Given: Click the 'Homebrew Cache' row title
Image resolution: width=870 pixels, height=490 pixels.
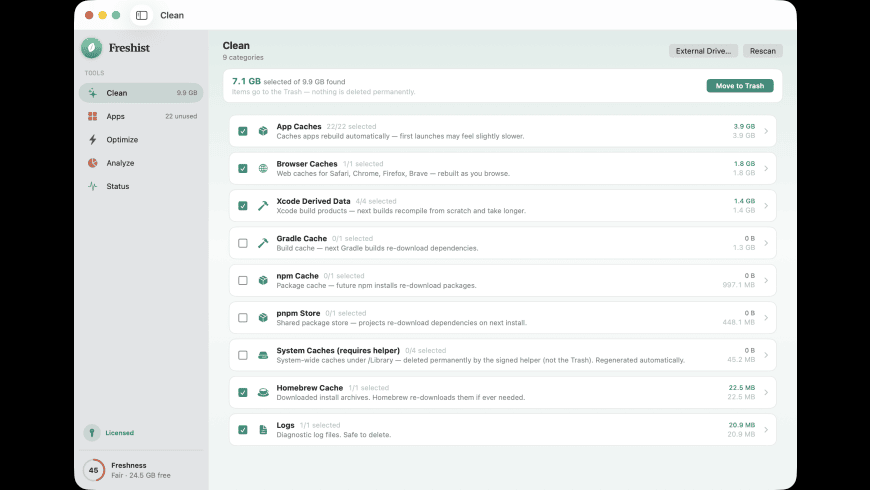Looking at the screenshot, I should click(310, 387).
